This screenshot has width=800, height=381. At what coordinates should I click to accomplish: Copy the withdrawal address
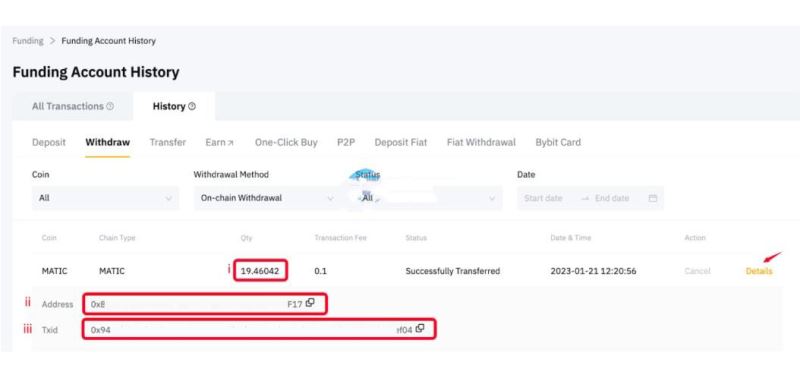(310, 303)
